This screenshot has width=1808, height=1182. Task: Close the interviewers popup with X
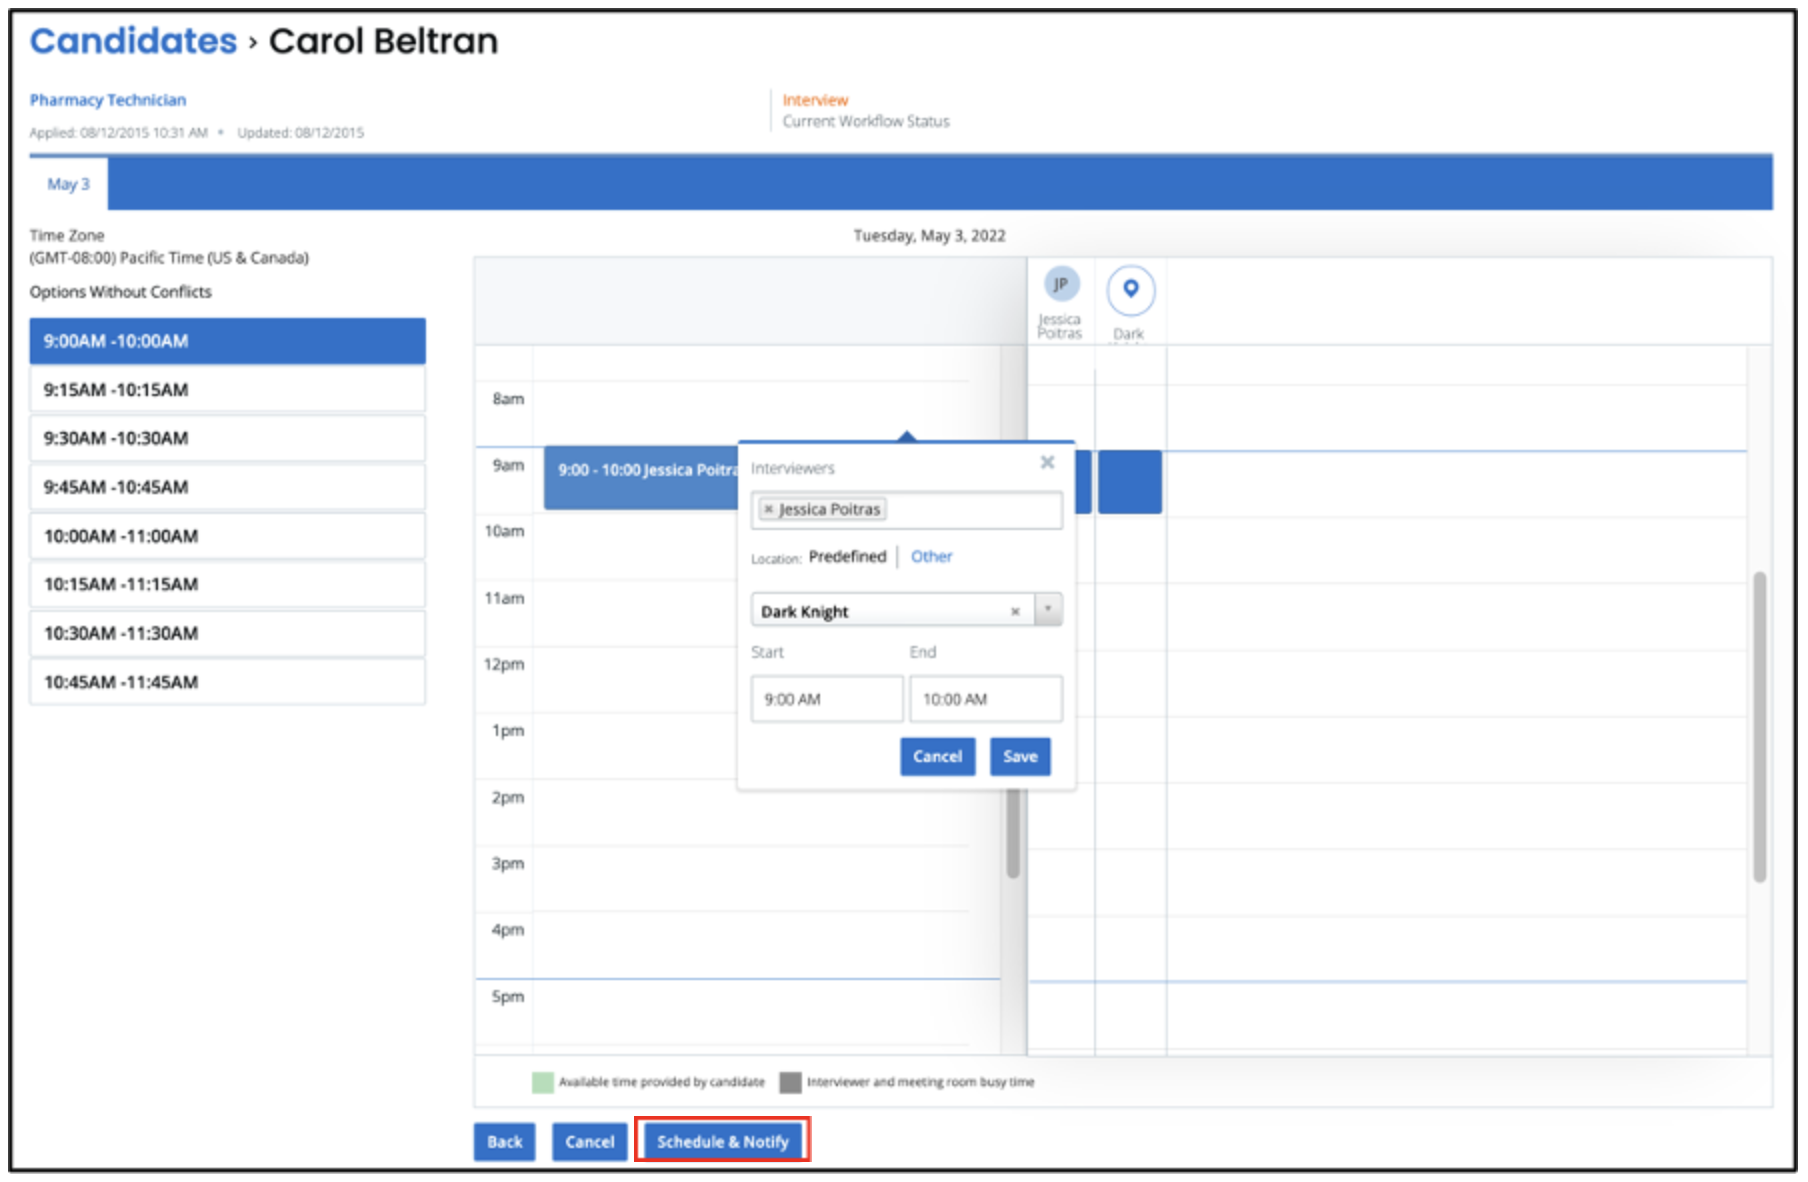pyautogui.click(x=1047, y=462)
